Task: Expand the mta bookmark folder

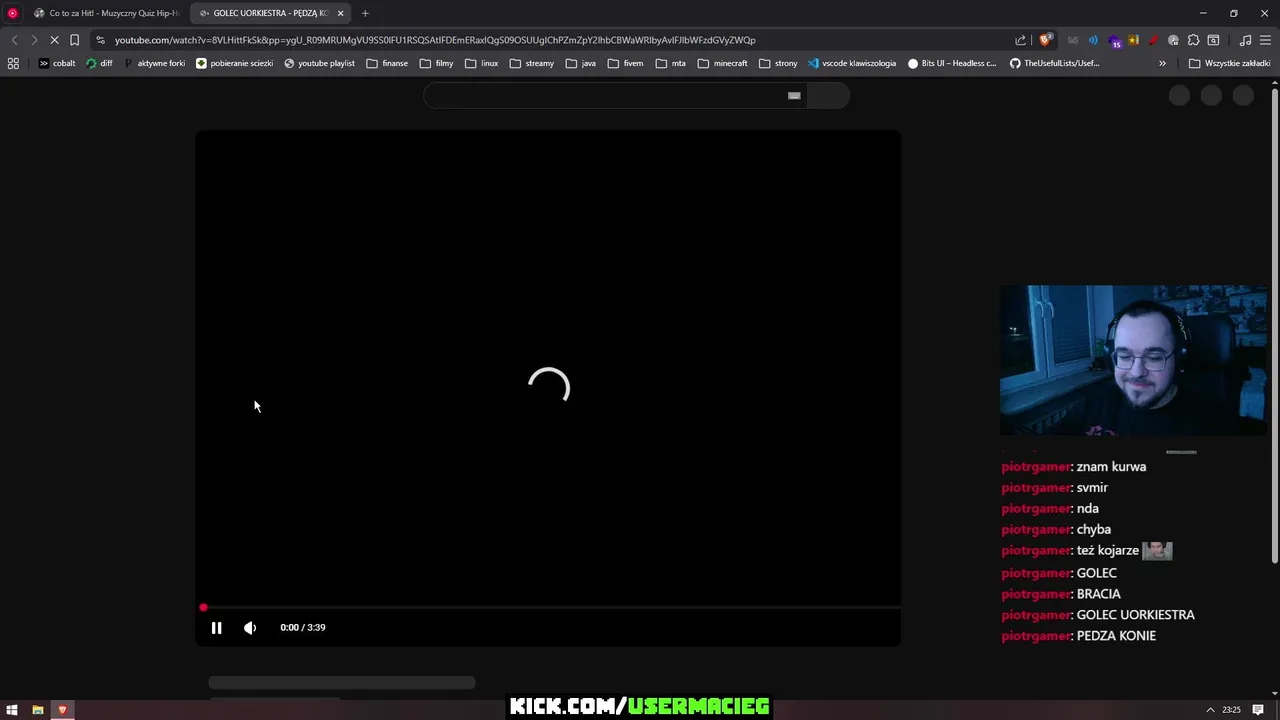Action: tap(671, 63)
